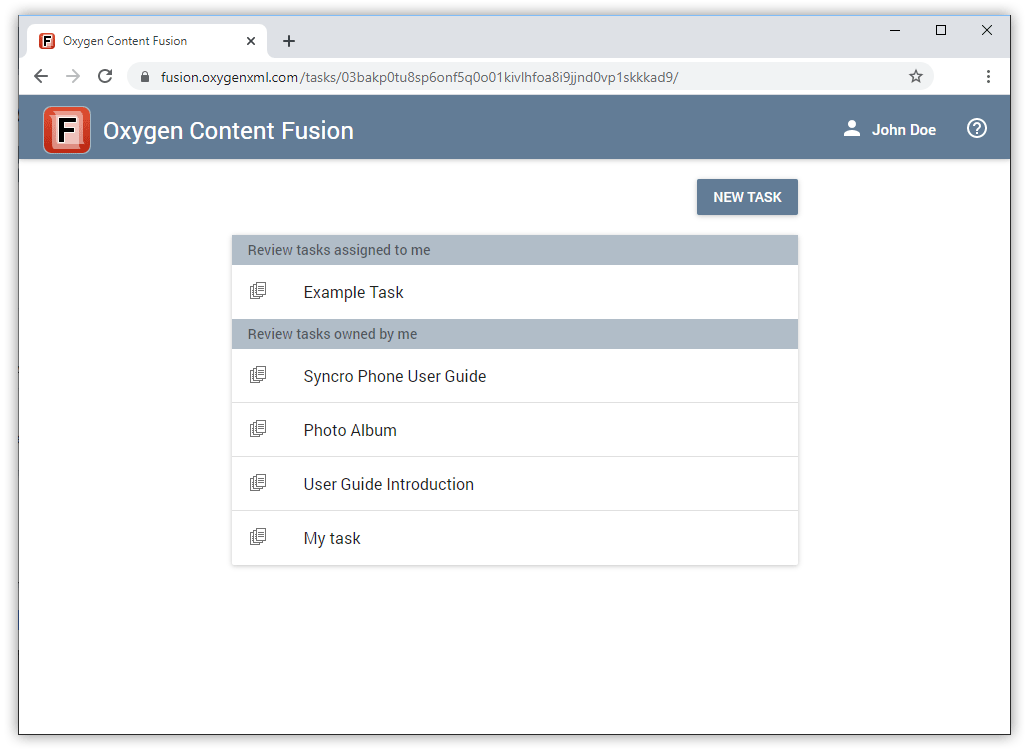Viewport: 1030px width, 750px height.
Task: Open a new browser tab with plus button
Action: click(x=288, y=41)
